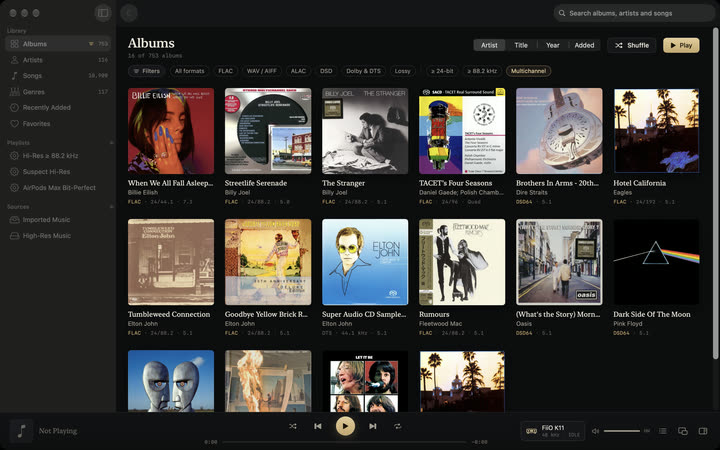This screenshot has width=720, height=450.
Task: Toggle the ALAC filter chip
Action: tap(298, 71)
